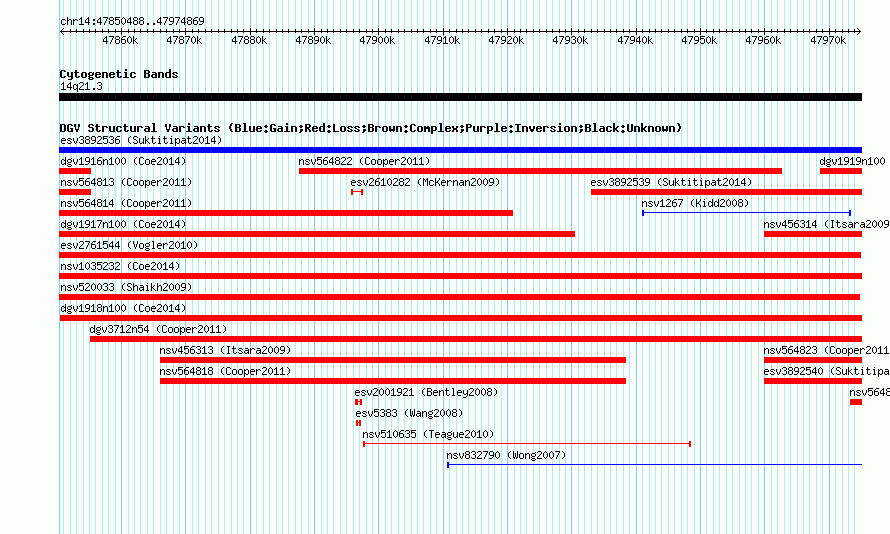
Task: Select the small esv2610282 variant marker
Action: coord(357,192)
